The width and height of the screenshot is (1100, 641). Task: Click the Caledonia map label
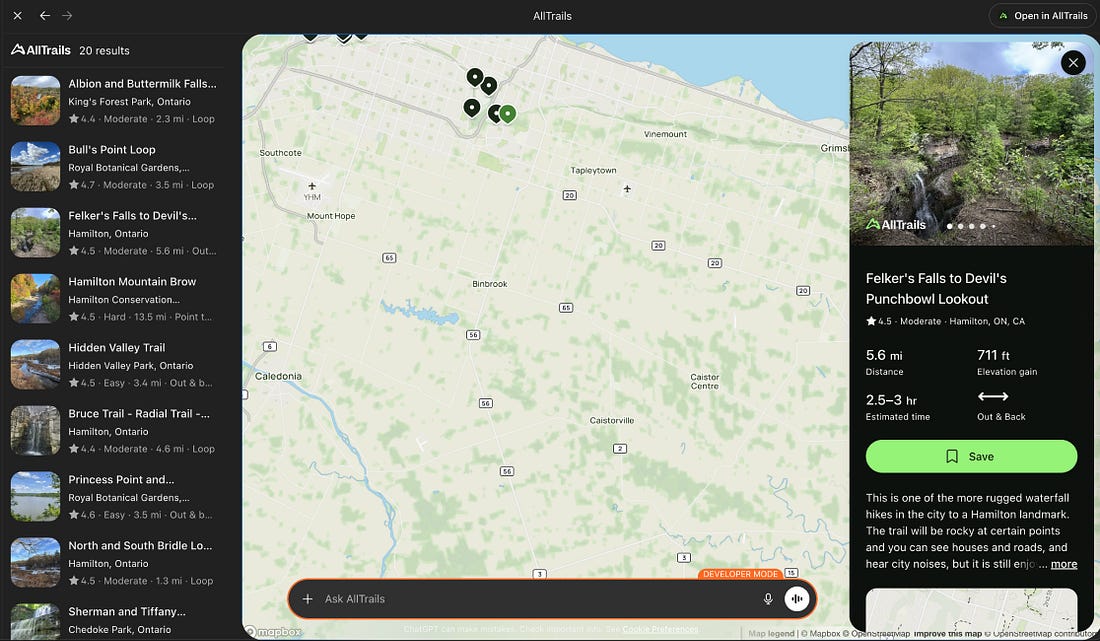pyautogui.click(x=278, y=376)
